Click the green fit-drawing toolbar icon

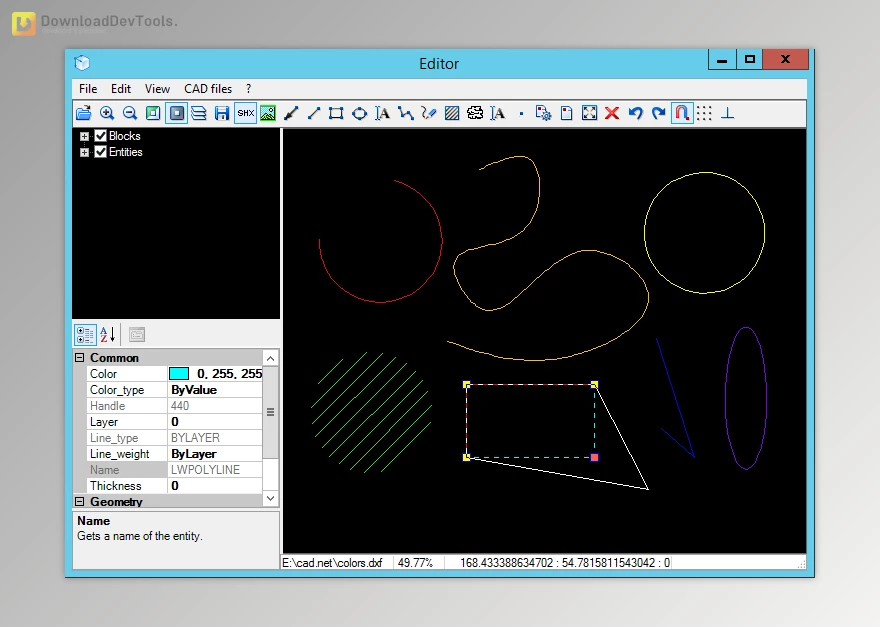153,113
